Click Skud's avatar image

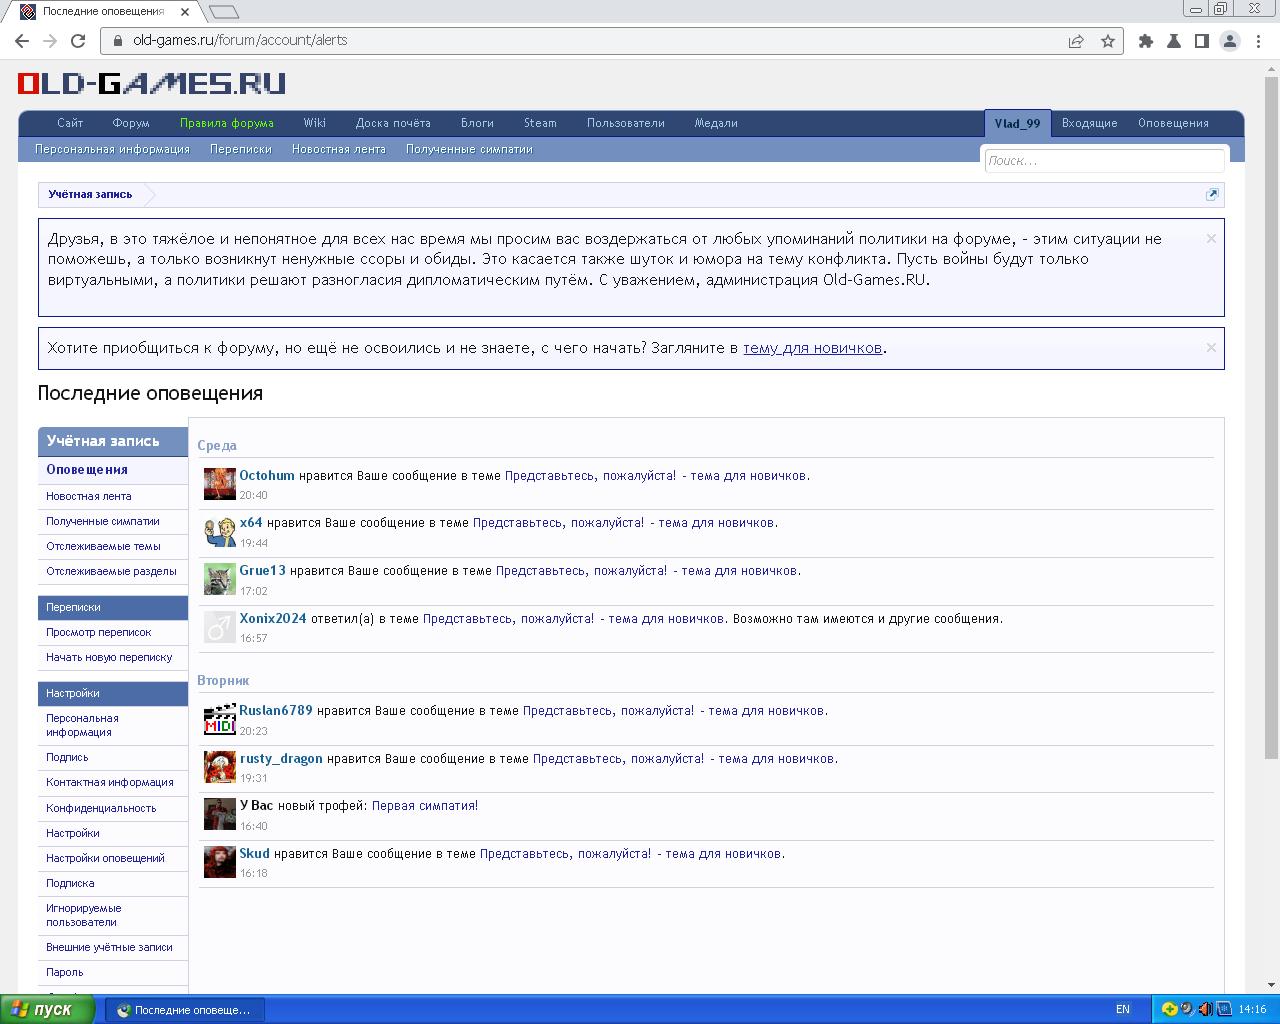219,862
